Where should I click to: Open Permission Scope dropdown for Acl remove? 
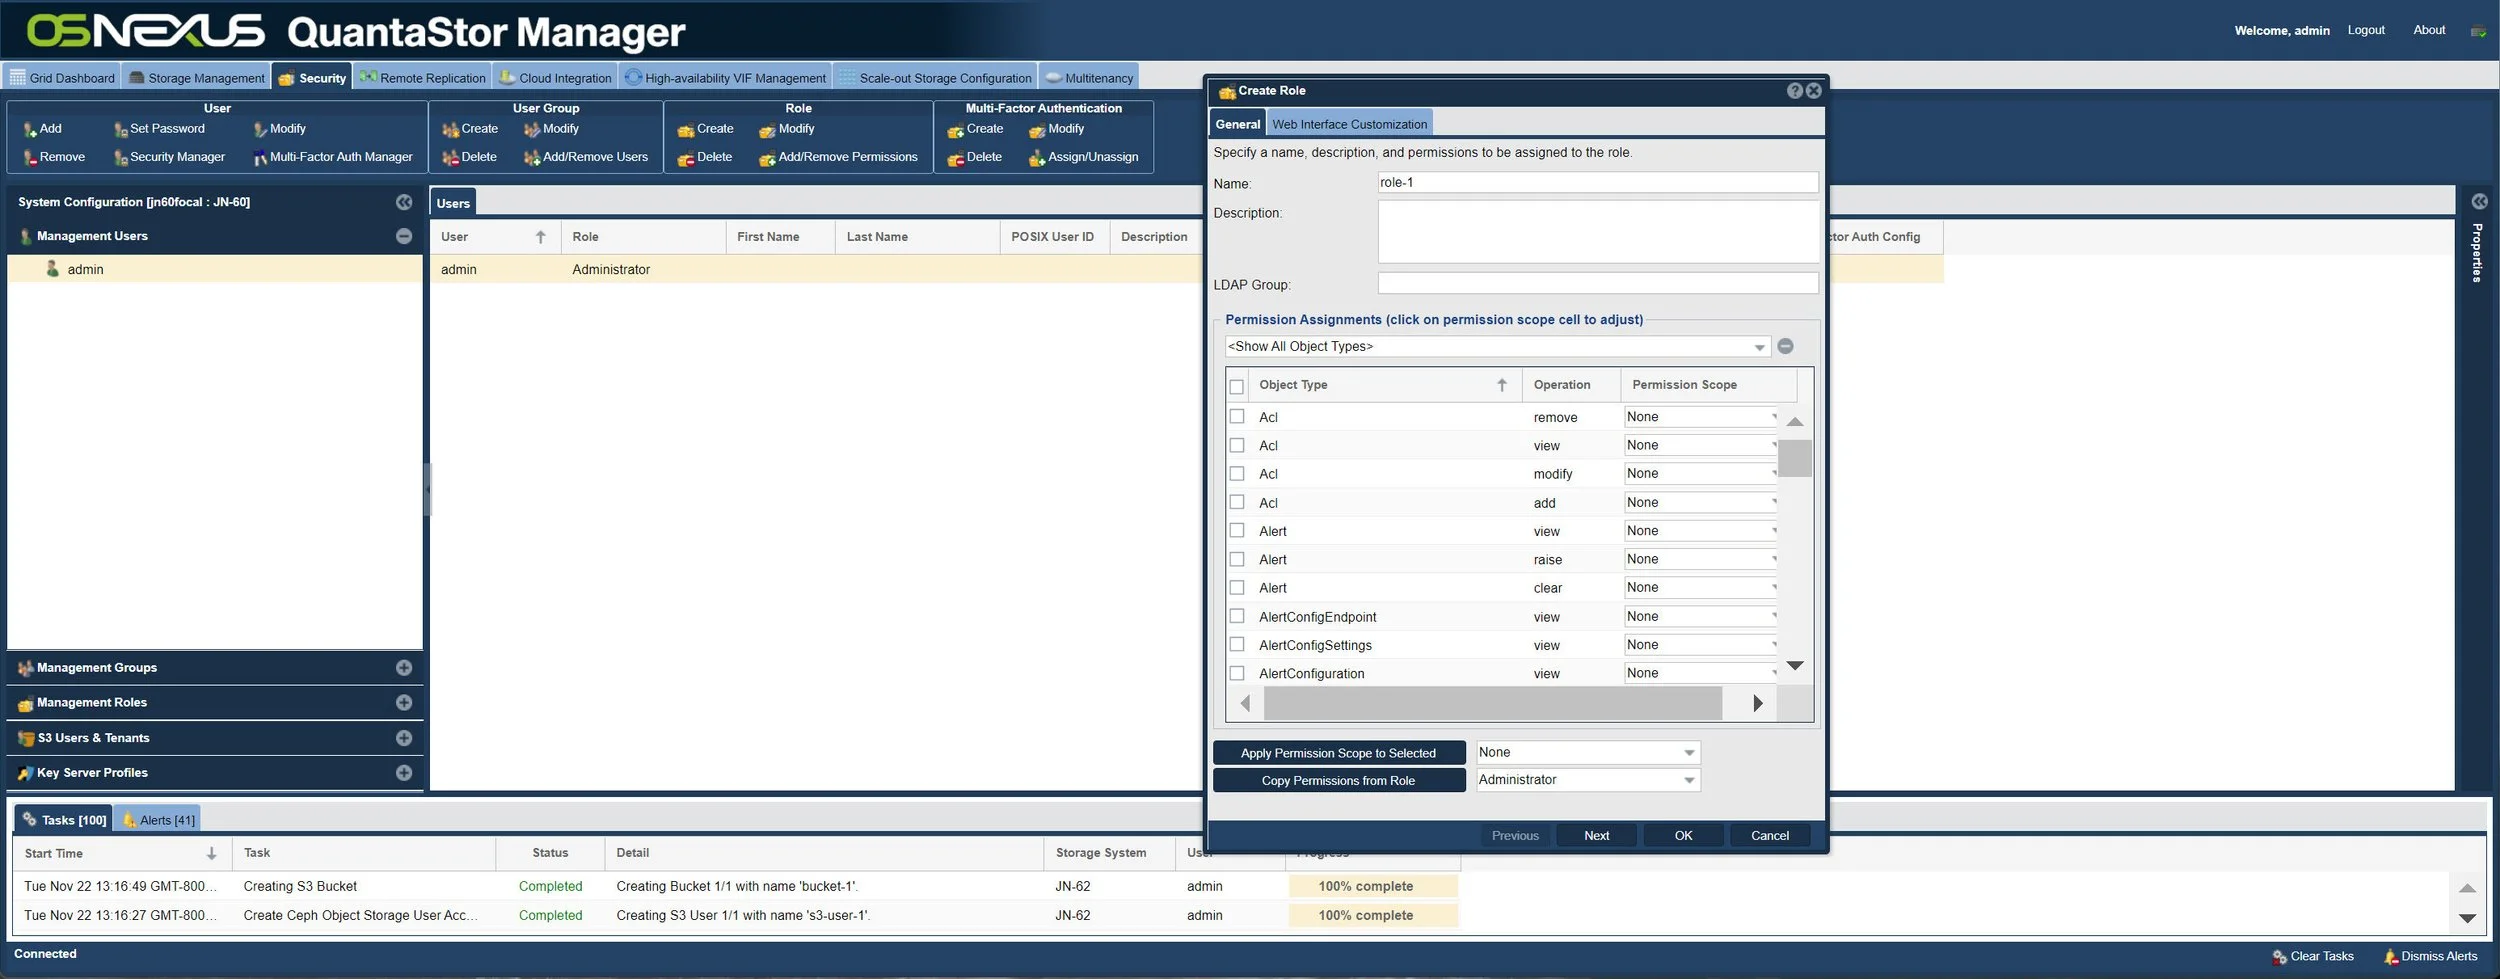coord(1700,417)
